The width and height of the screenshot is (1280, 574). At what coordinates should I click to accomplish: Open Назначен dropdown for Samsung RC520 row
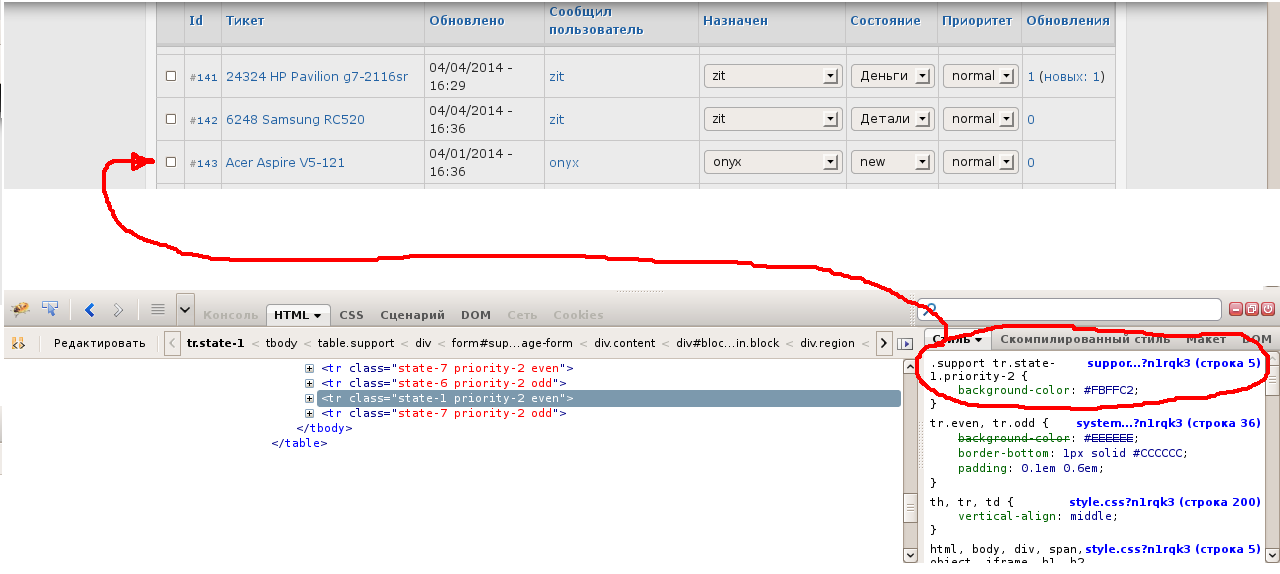coord(772,119)
